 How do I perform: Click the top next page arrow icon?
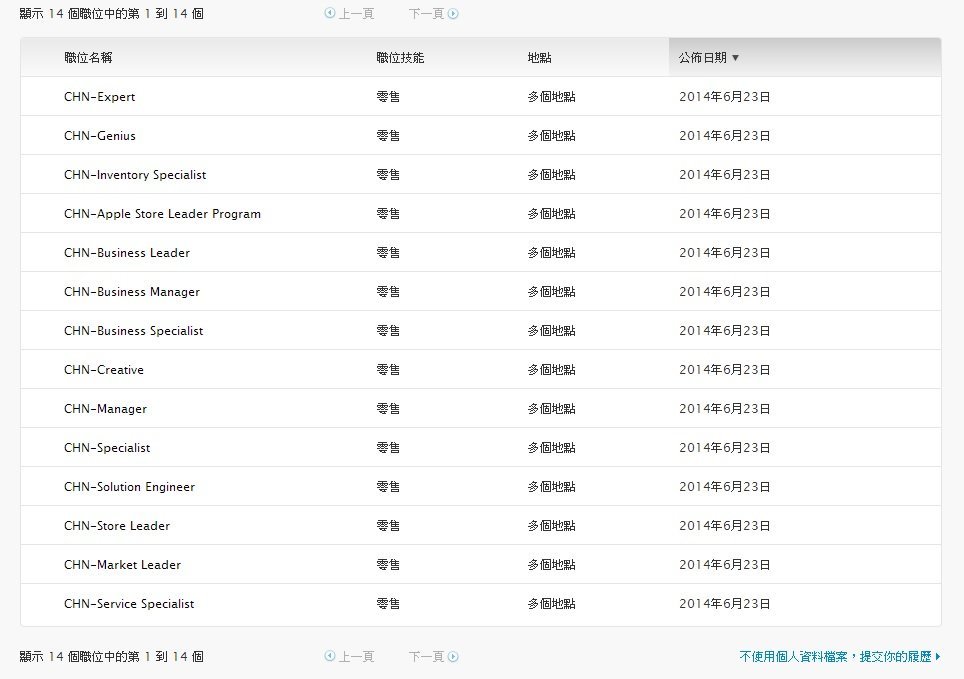[x=453, y=14]
